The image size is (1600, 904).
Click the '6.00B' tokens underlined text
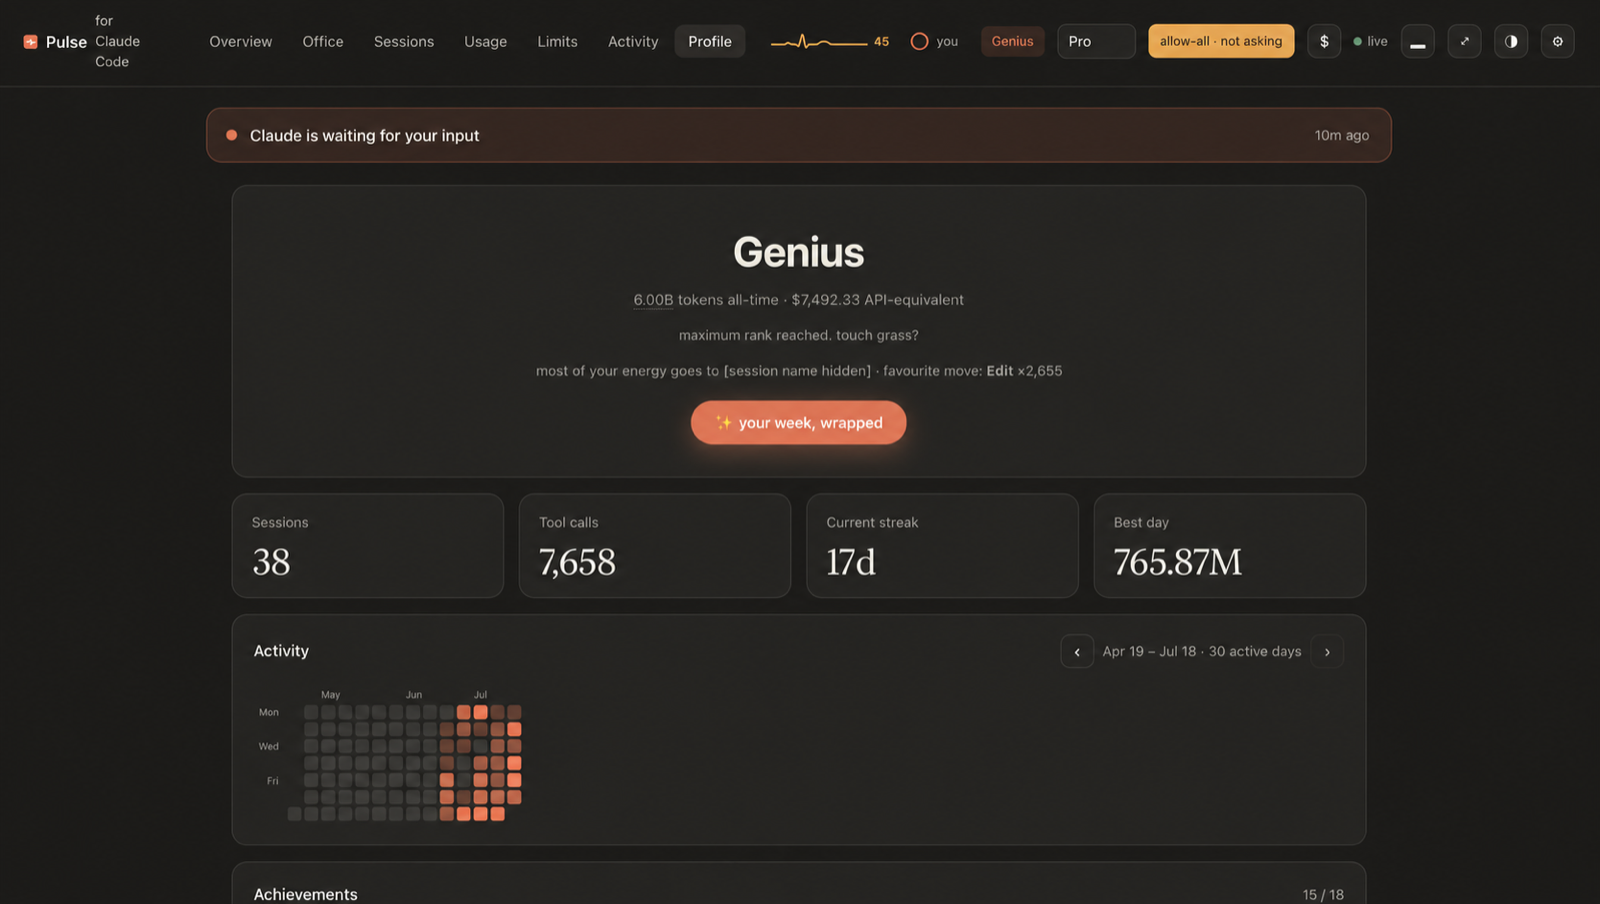tap(654, 300)
